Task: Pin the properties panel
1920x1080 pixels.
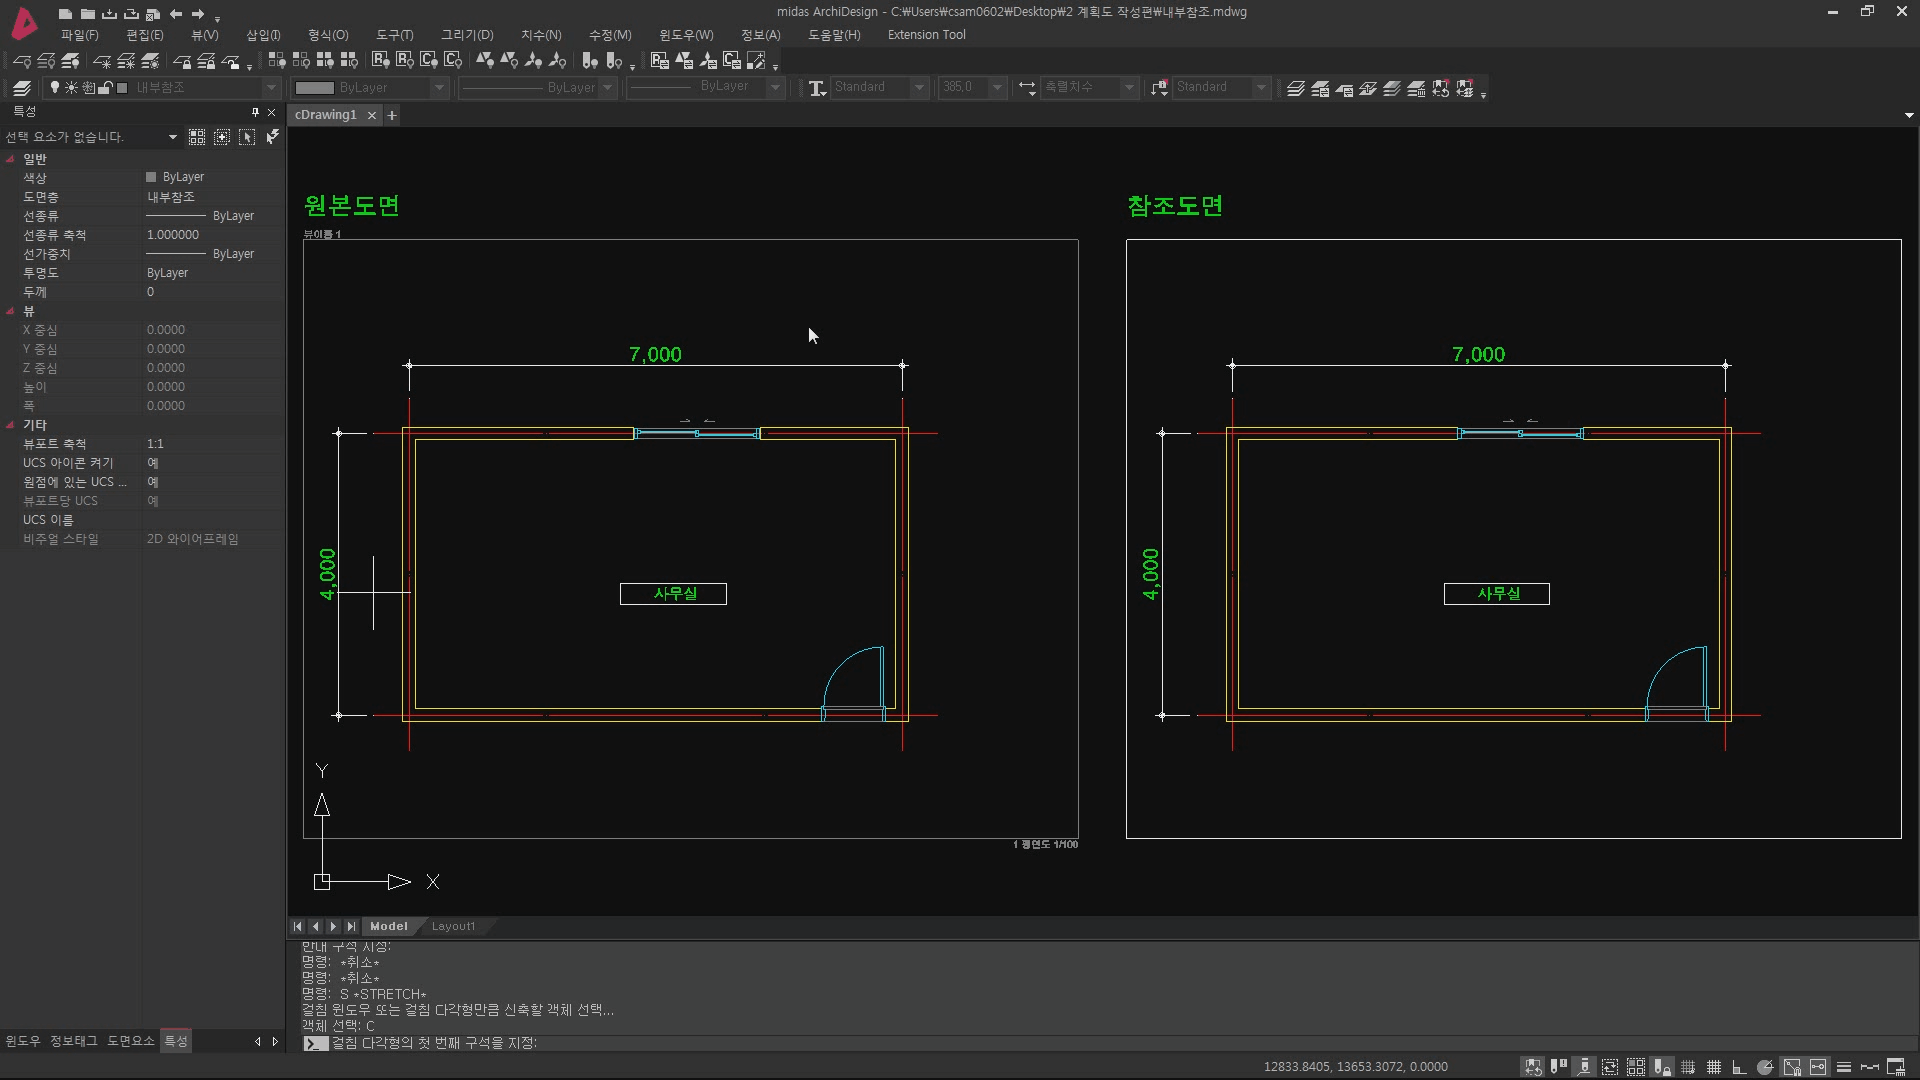Action: 255,112
